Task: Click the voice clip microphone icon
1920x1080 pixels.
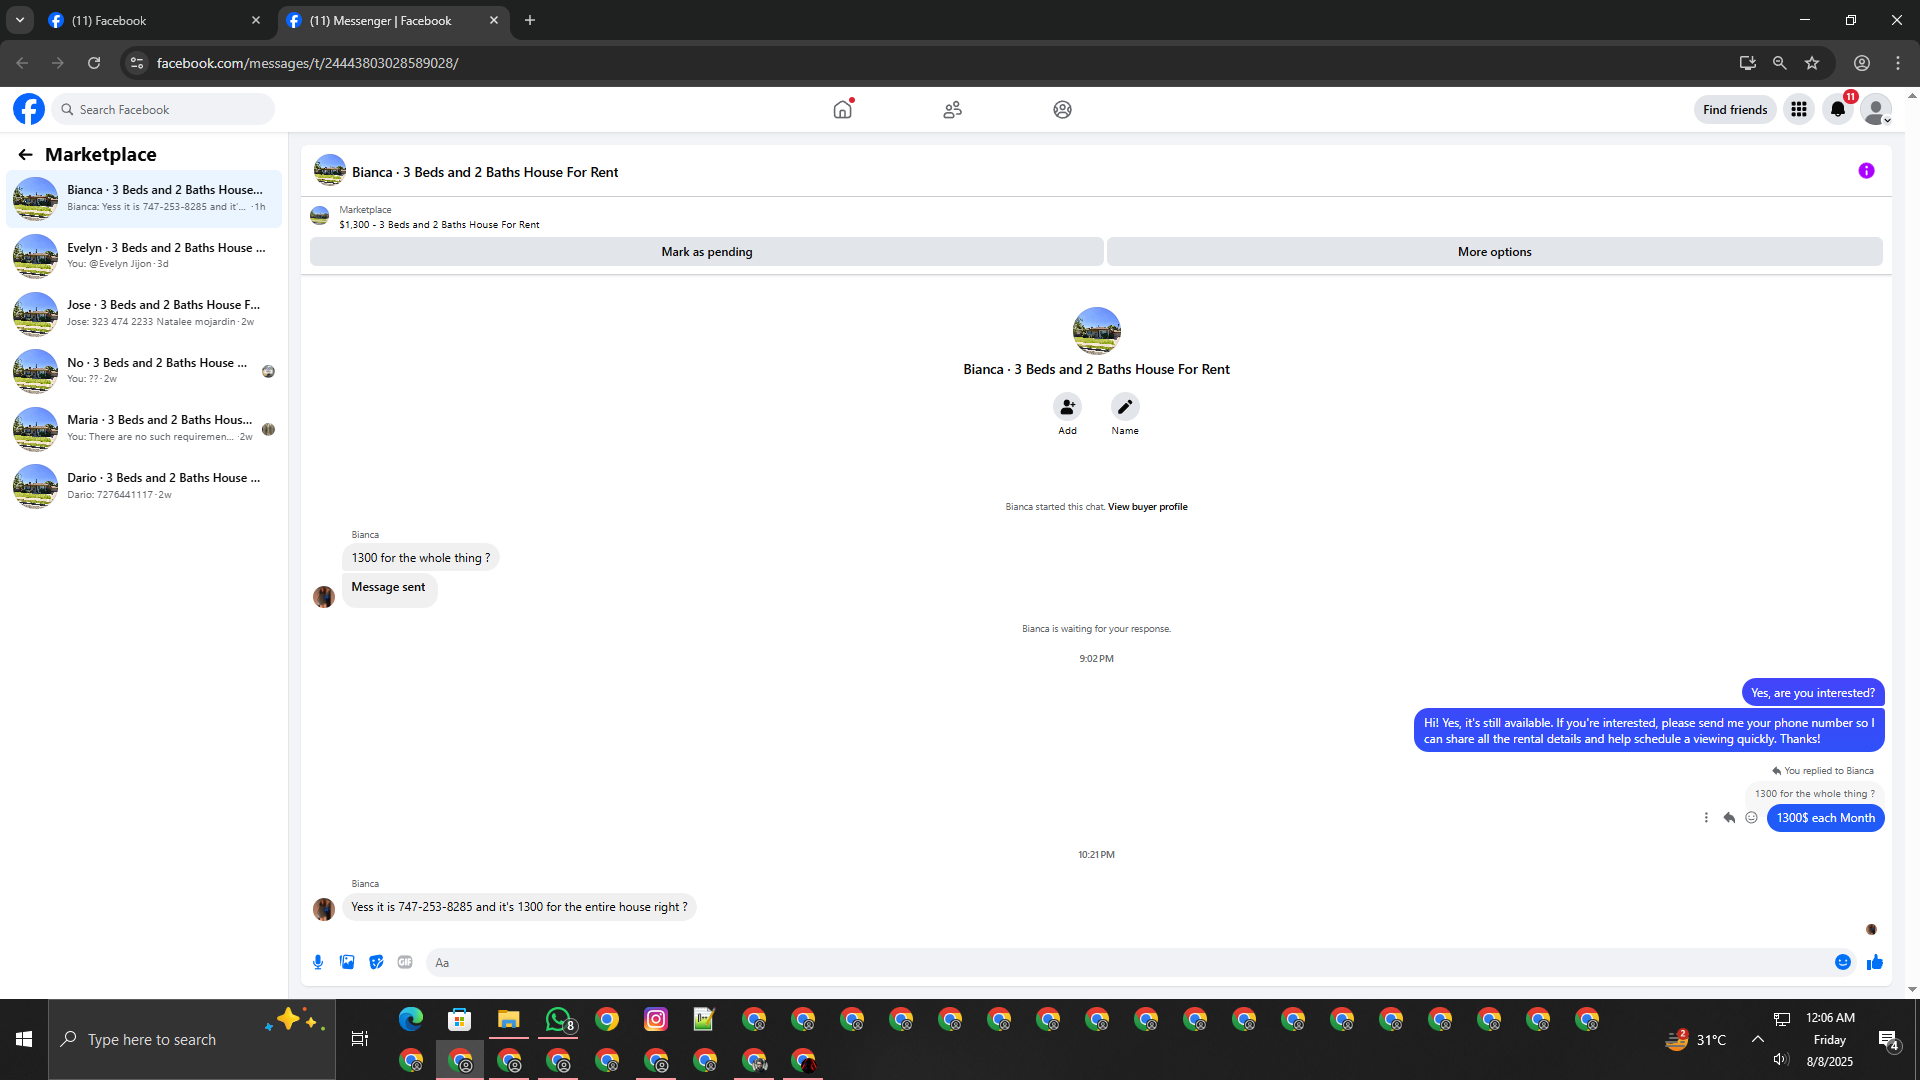Action: [318, 962]
